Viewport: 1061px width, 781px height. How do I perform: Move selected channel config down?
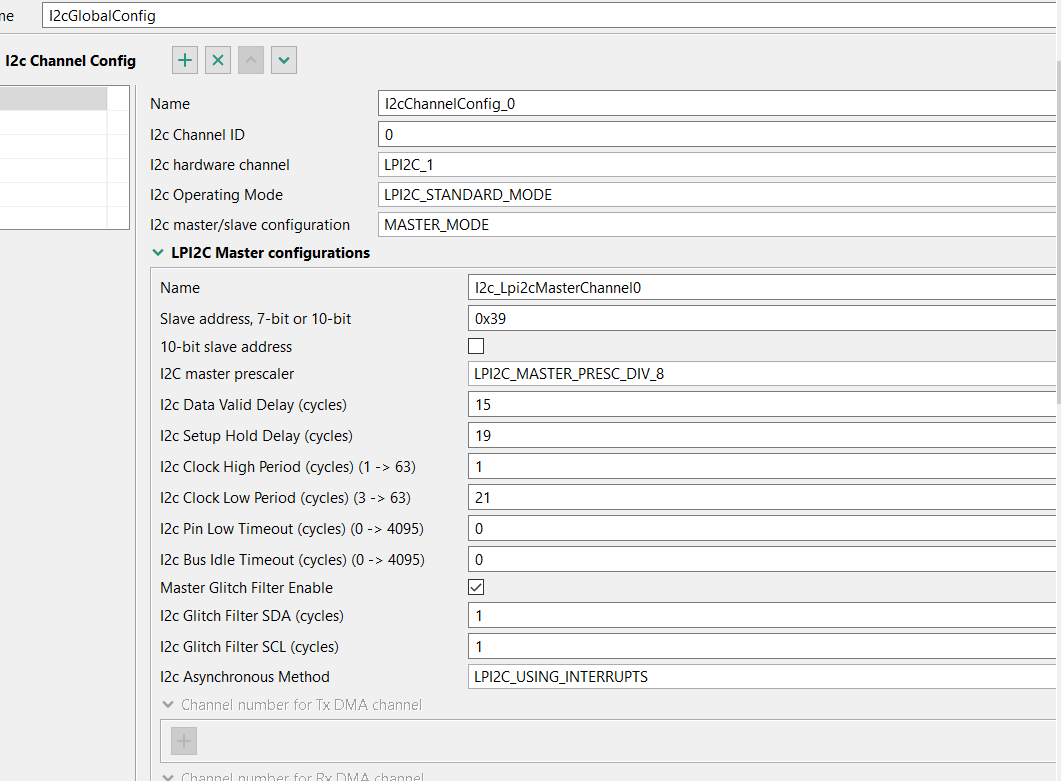284,60
